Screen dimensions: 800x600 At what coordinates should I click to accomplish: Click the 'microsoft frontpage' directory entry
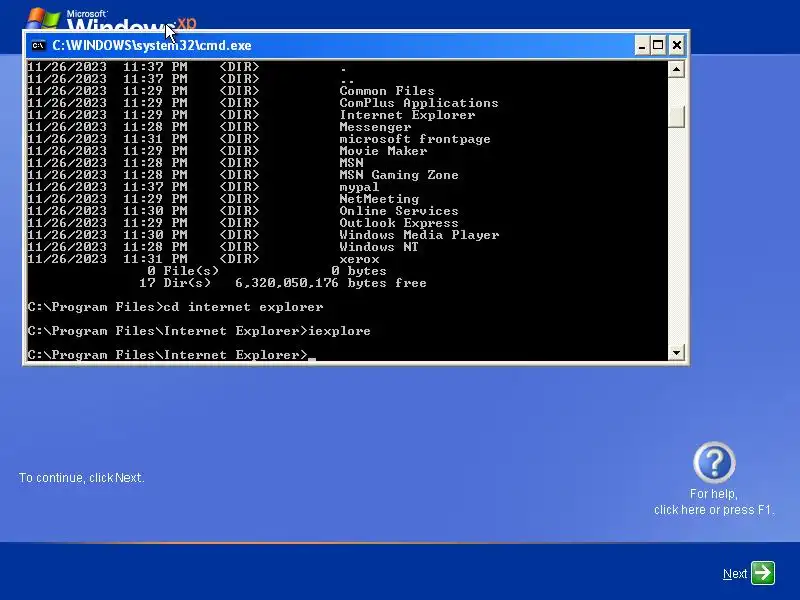(415, 139)
